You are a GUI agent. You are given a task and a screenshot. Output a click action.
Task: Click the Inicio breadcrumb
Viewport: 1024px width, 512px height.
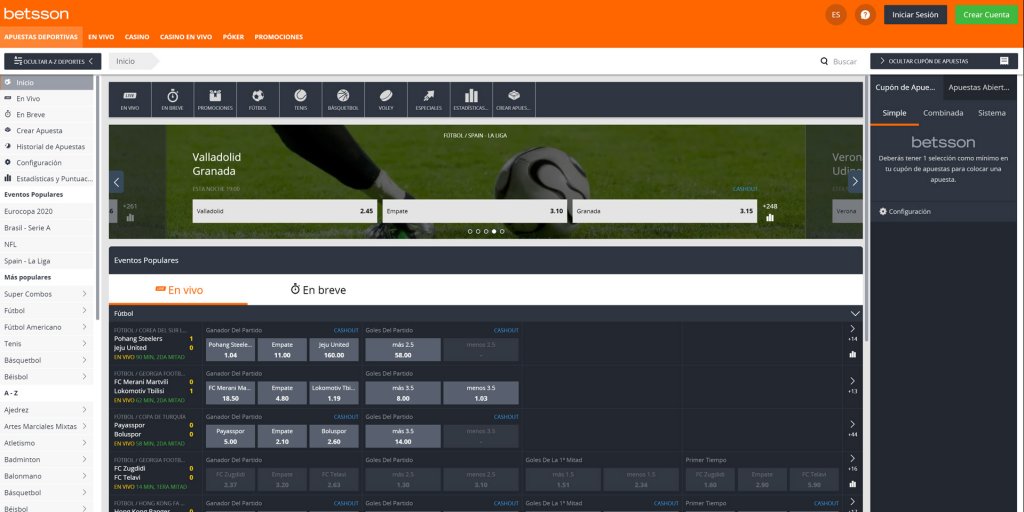pyautogui.click(x=125, y=61)
